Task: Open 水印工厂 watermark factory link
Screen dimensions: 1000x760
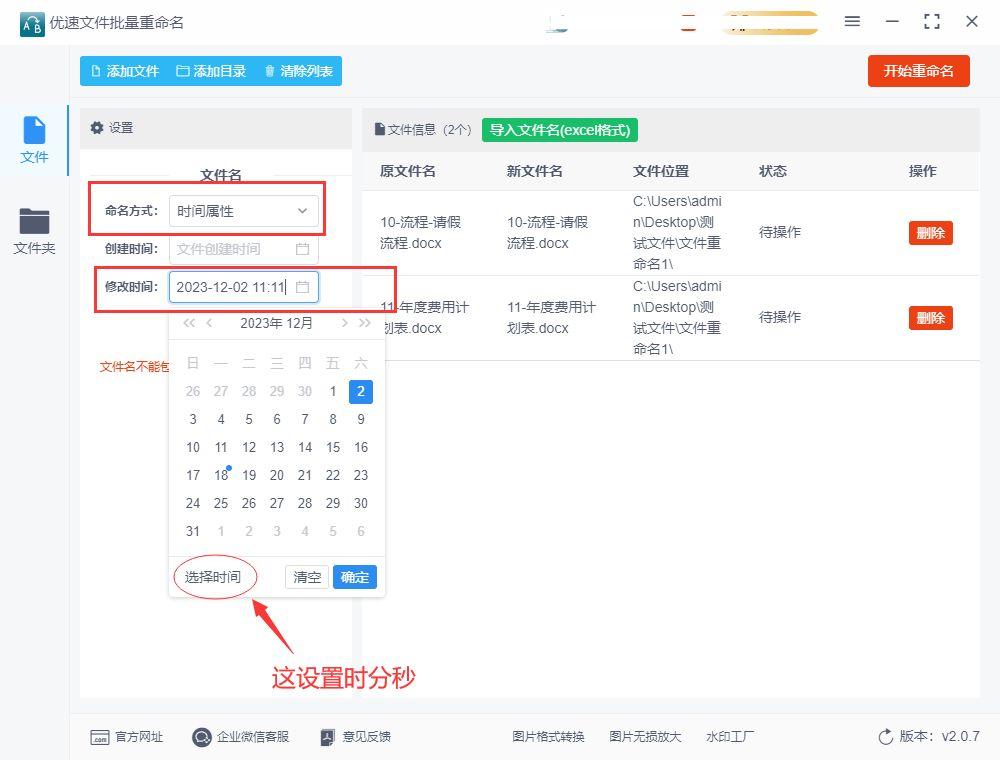Action: pyautogui.click(x=730, y=737)
